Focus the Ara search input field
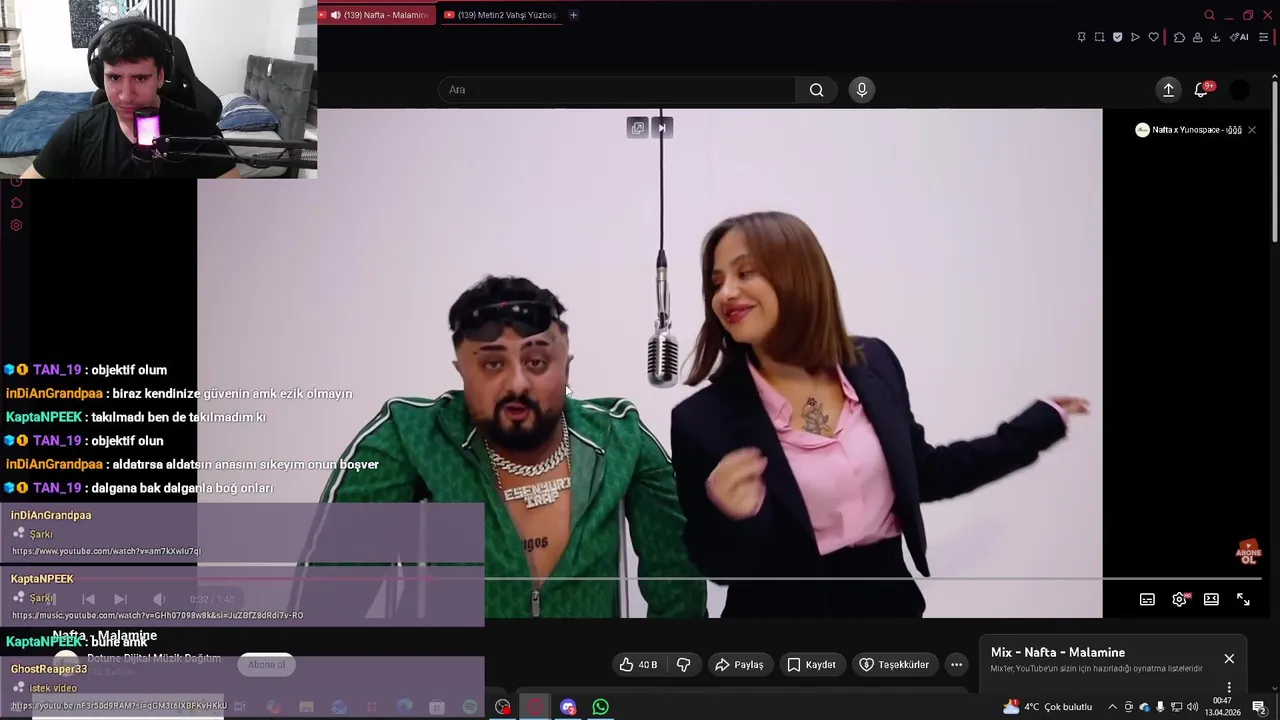The image size is (1280, 720). click(618, 90)
